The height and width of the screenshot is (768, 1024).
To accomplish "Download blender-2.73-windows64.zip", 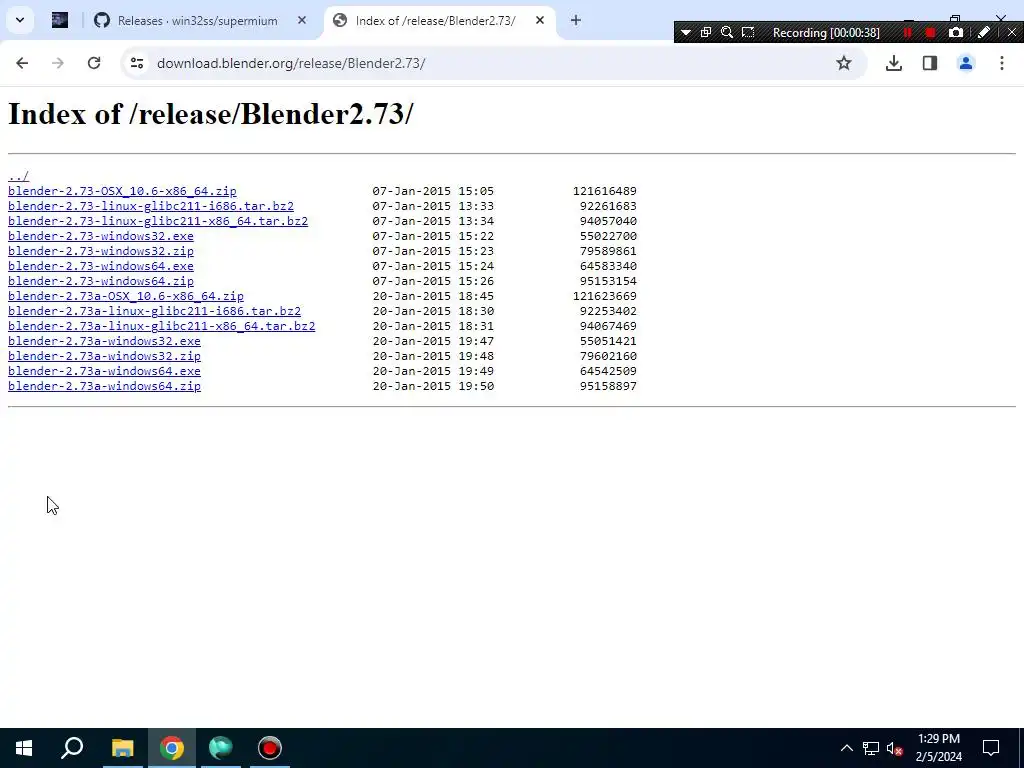I will pos(101,281).
